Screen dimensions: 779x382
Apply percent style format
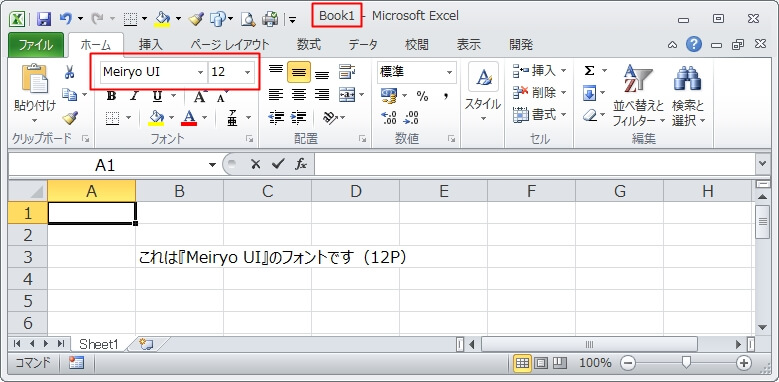(422, 96)
